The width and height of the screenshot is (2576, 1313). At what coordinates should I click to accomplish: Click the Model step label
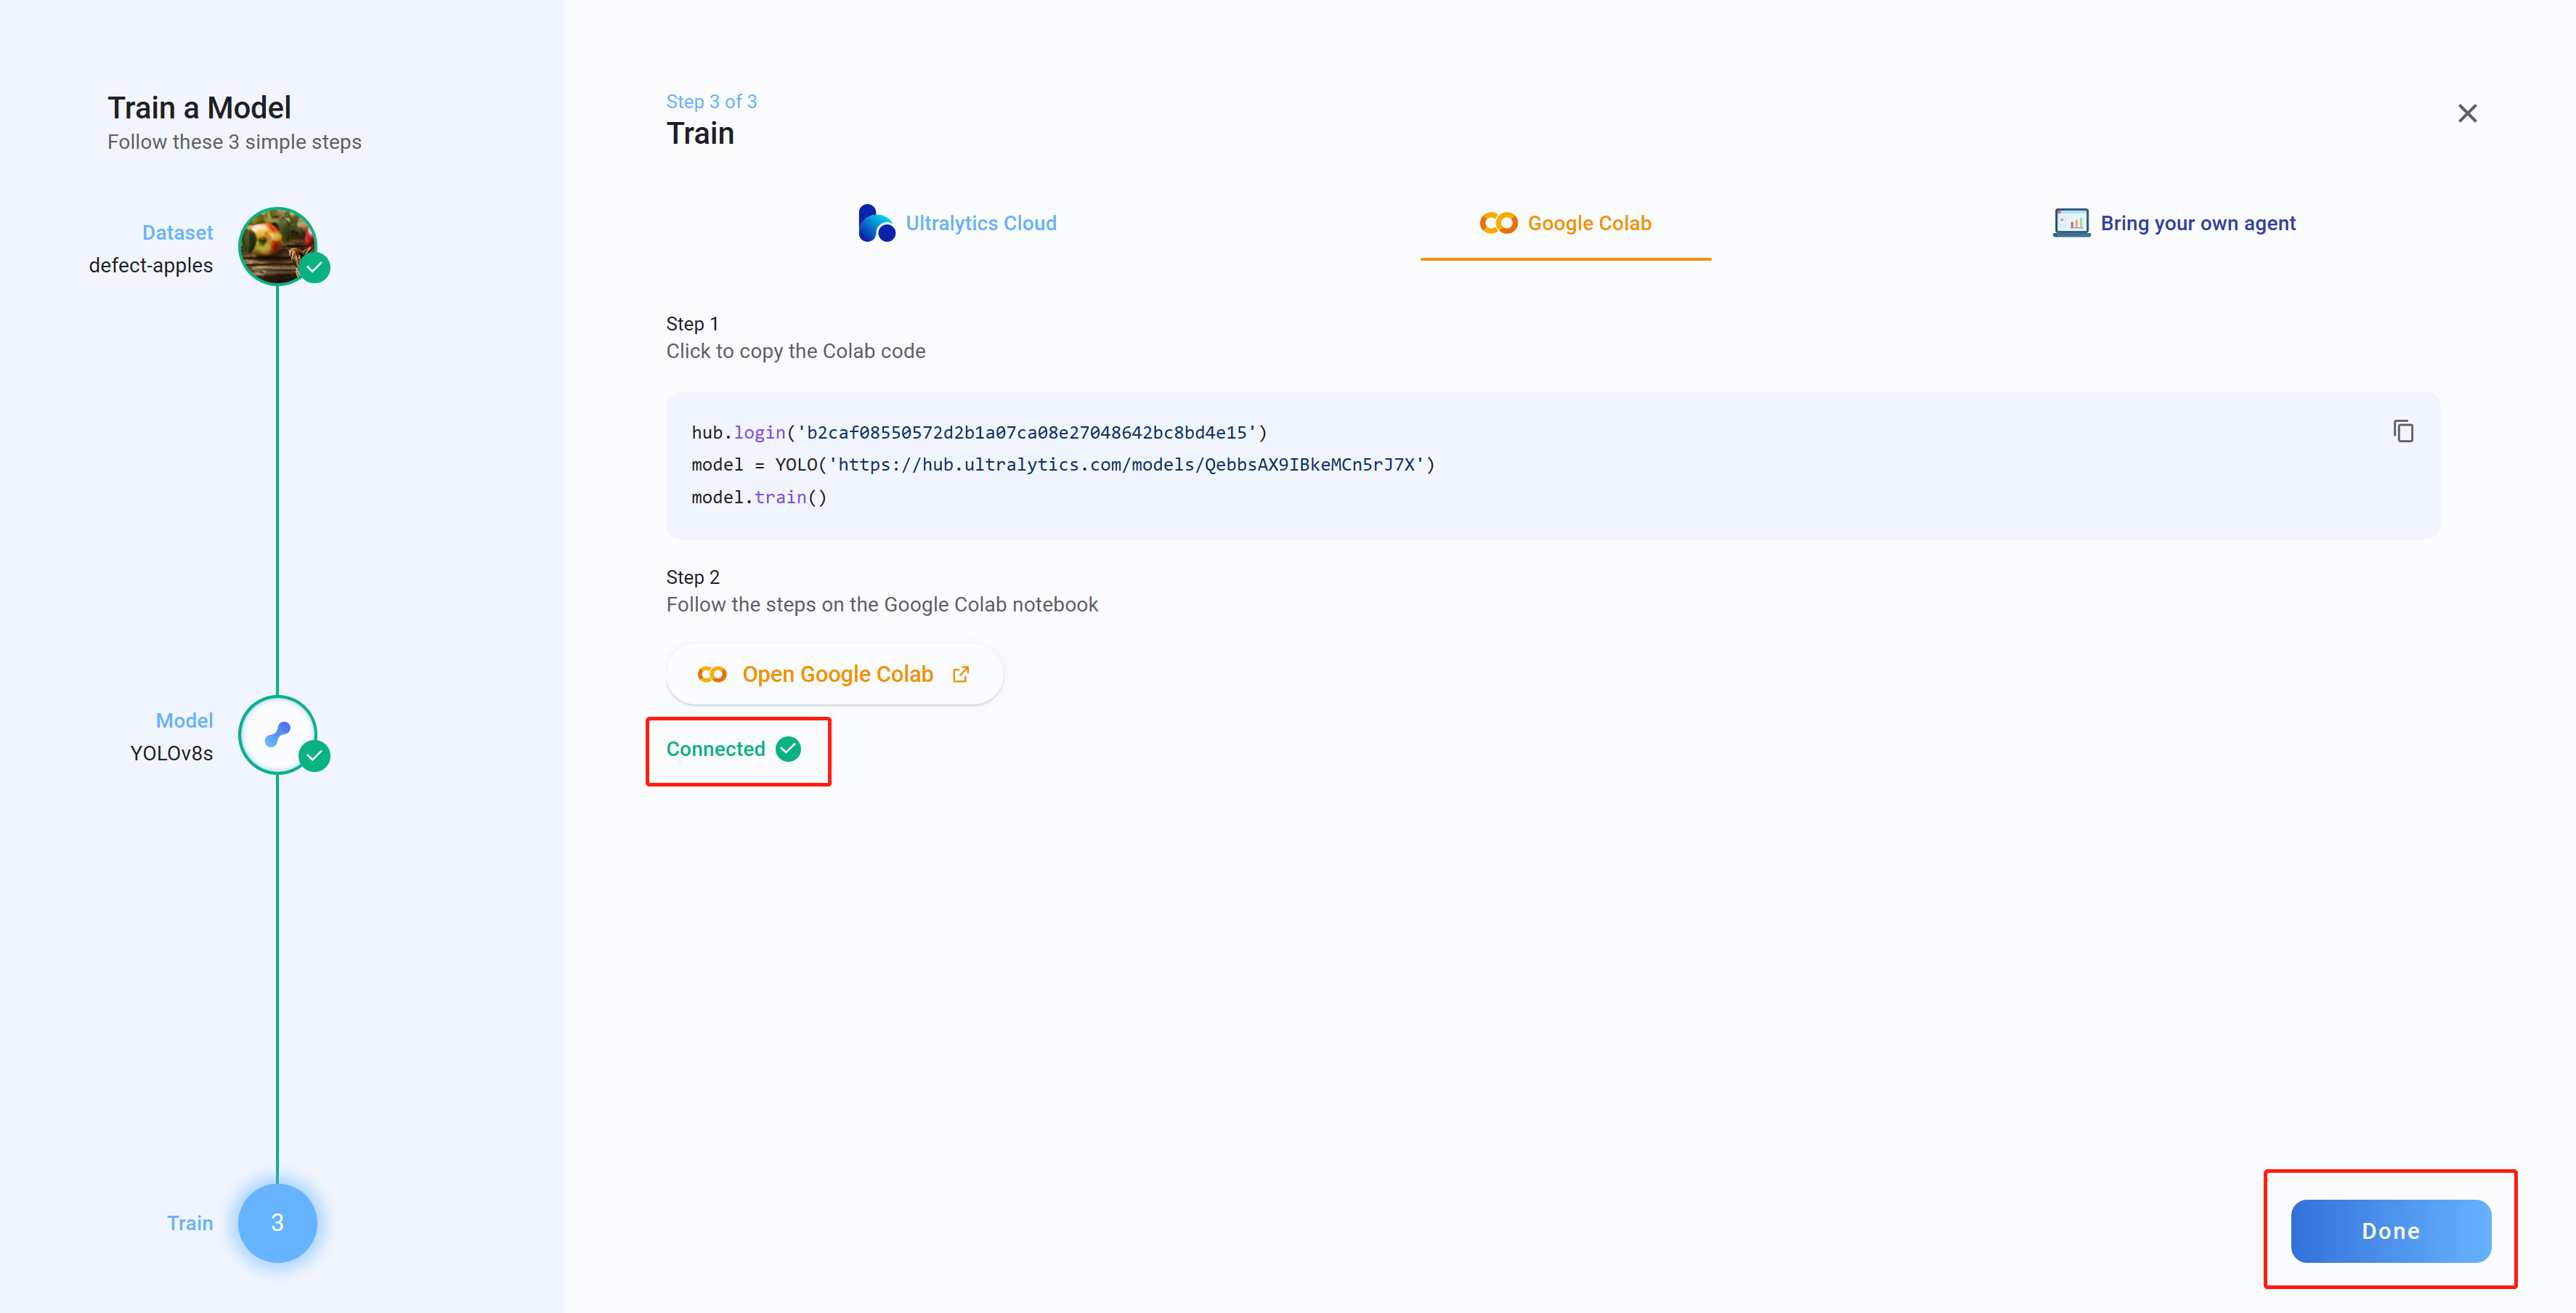pyautogui.click(x=184, y=720)
